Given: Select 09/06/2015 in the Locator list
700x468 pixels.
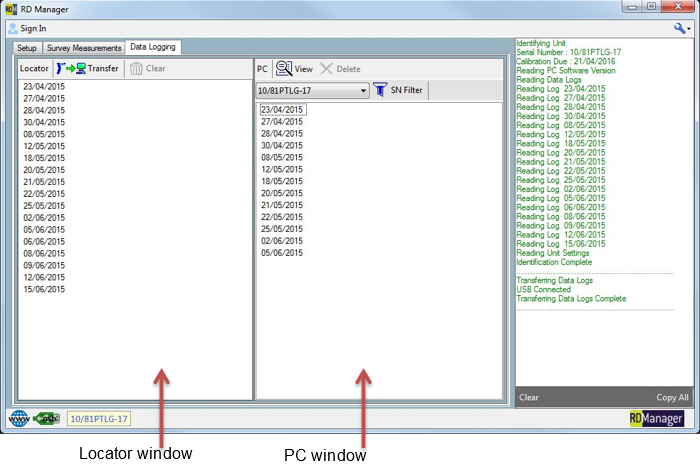Looking at the screenshot, I should click(x=44, y=266).
